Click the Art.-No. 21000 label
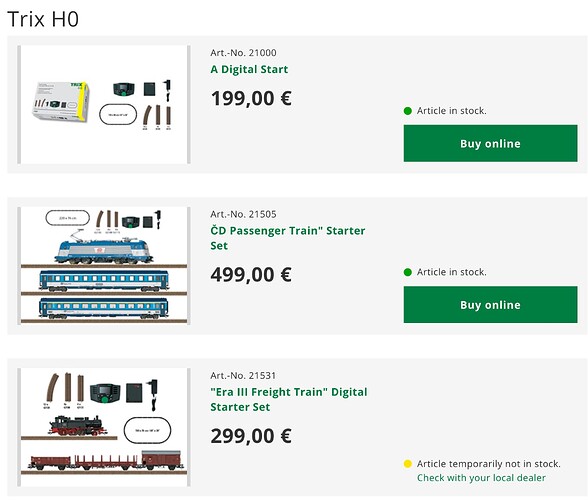Image resolution: width=588 pixels, height=500 pixels. [x=243, y=53]
